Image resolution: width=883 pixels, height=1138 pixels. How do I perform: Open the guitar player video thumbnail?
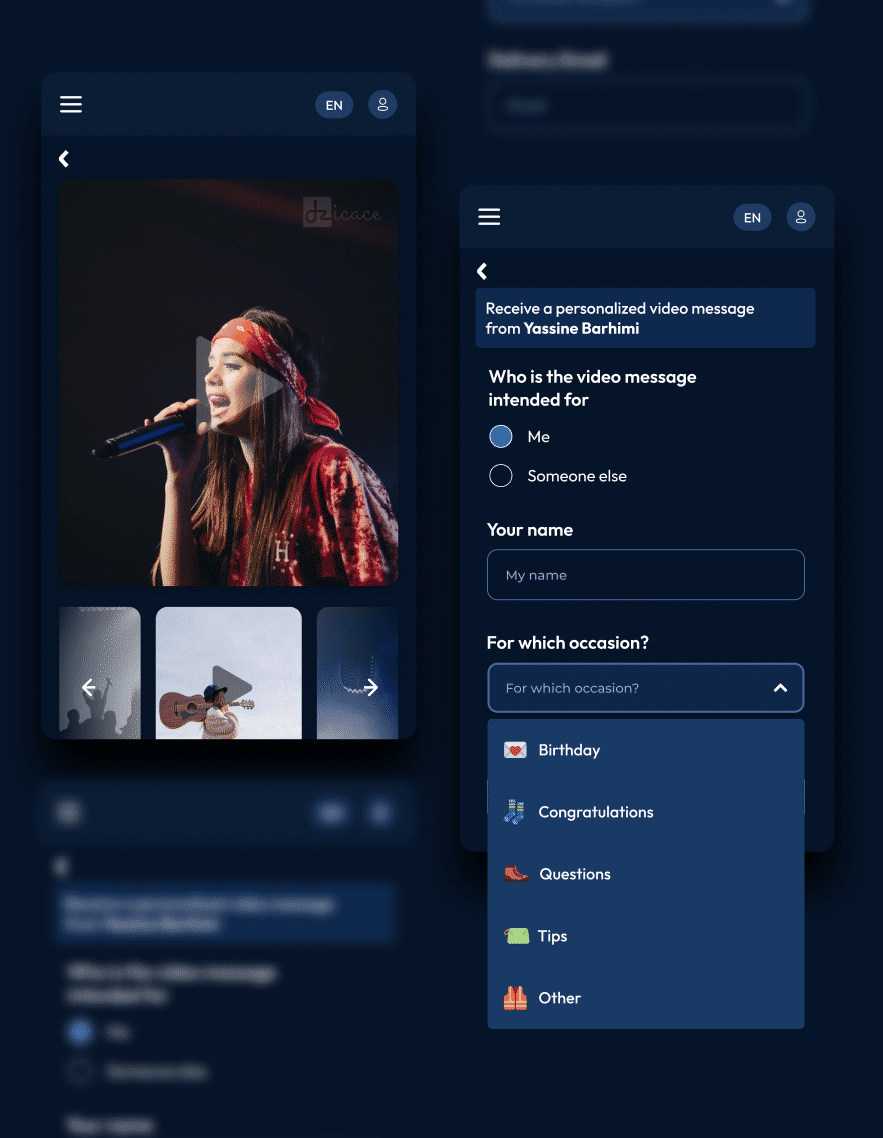click(x=229, y=673)
